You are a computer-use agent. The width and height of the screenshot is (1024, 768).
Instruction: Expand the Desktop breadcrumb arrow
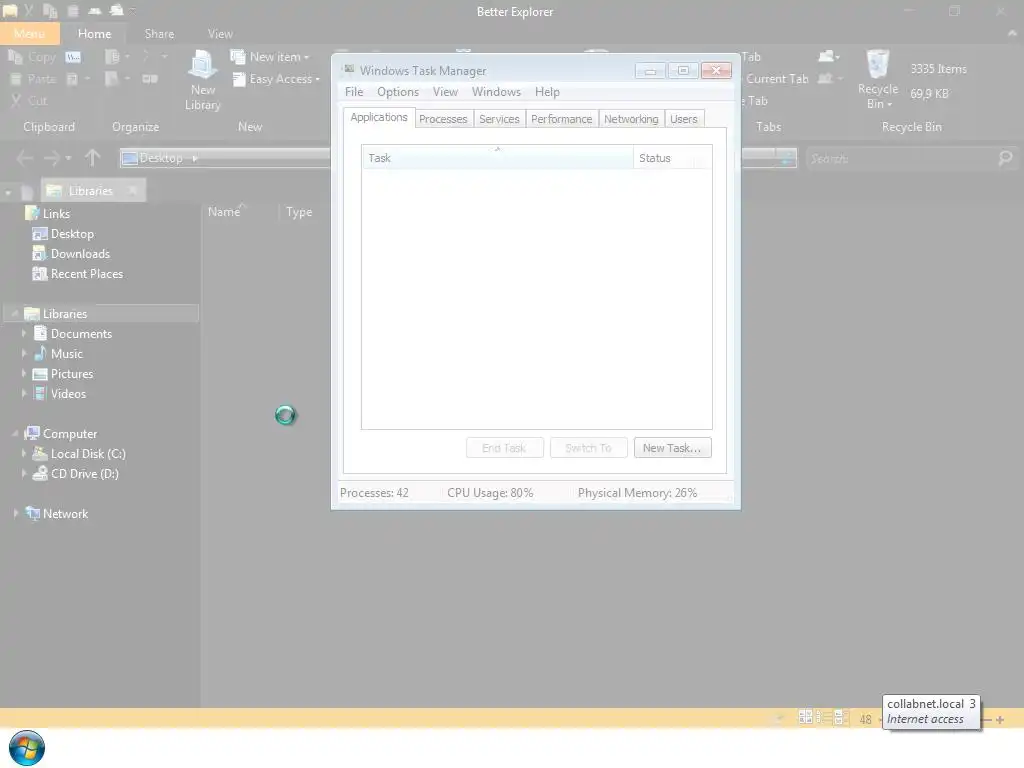pyautogui.click(x=195, y=158)
